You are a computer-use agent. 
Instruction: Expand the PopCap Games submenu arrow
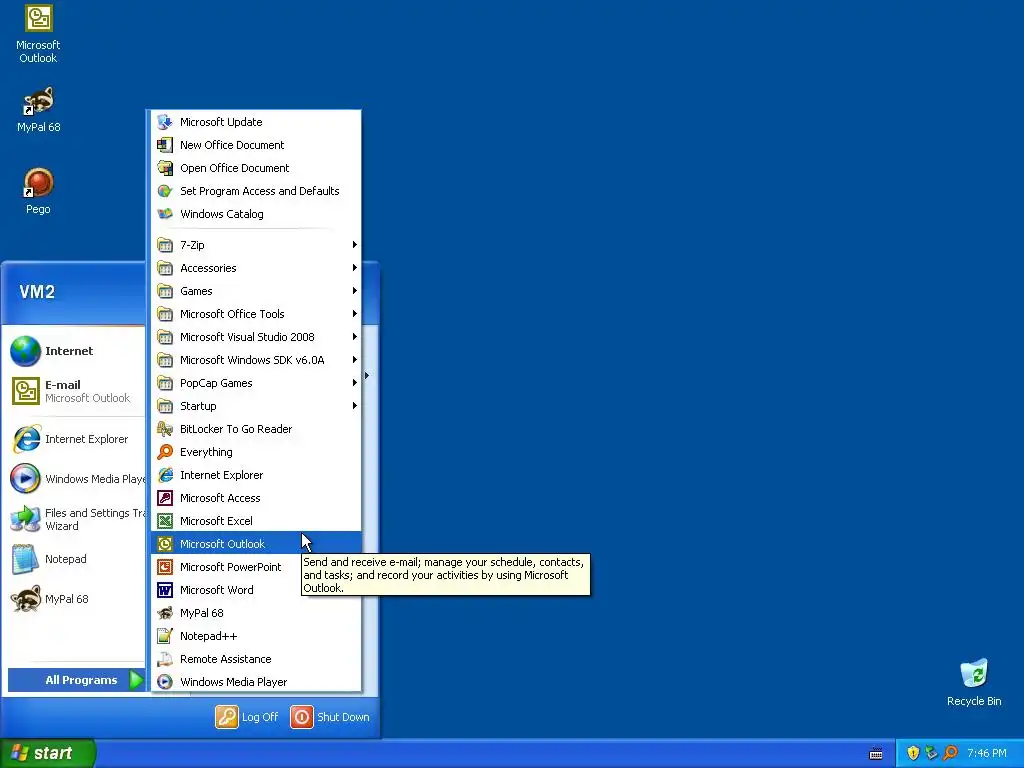pyautogui.click(x=355, y=383)
